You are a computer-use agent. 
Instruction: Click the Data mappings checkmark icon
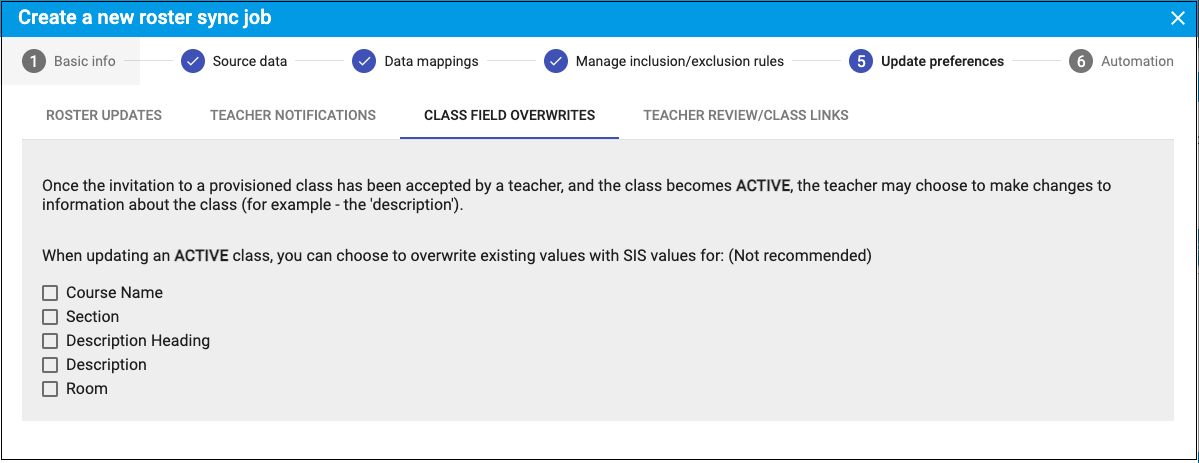(365, 61)
